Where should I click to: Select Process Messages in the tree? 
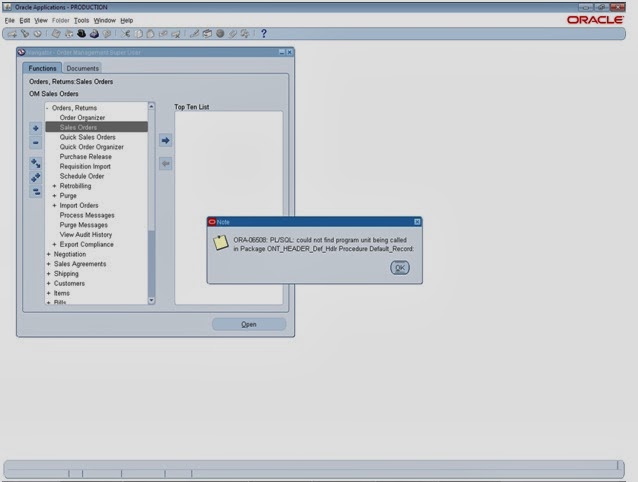(x=87, y=215)
